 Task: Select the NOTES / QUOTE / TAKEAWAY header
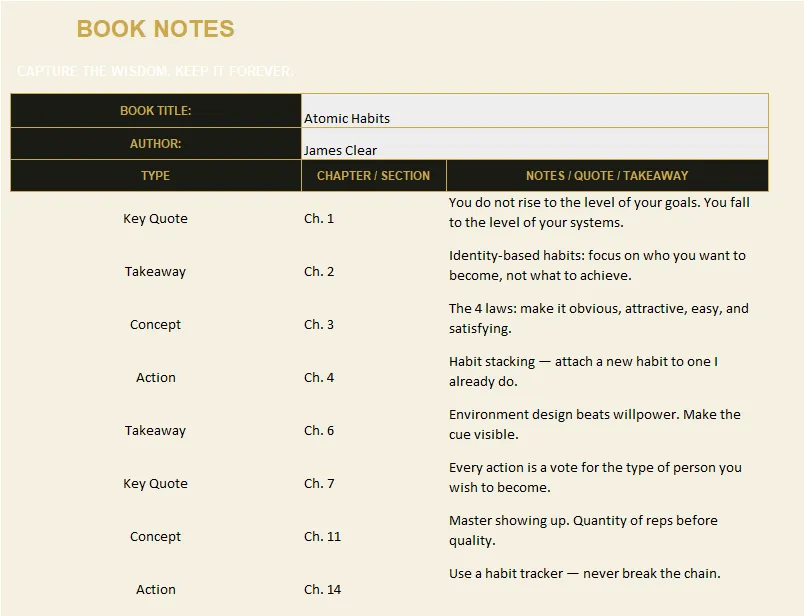[607, 175]
